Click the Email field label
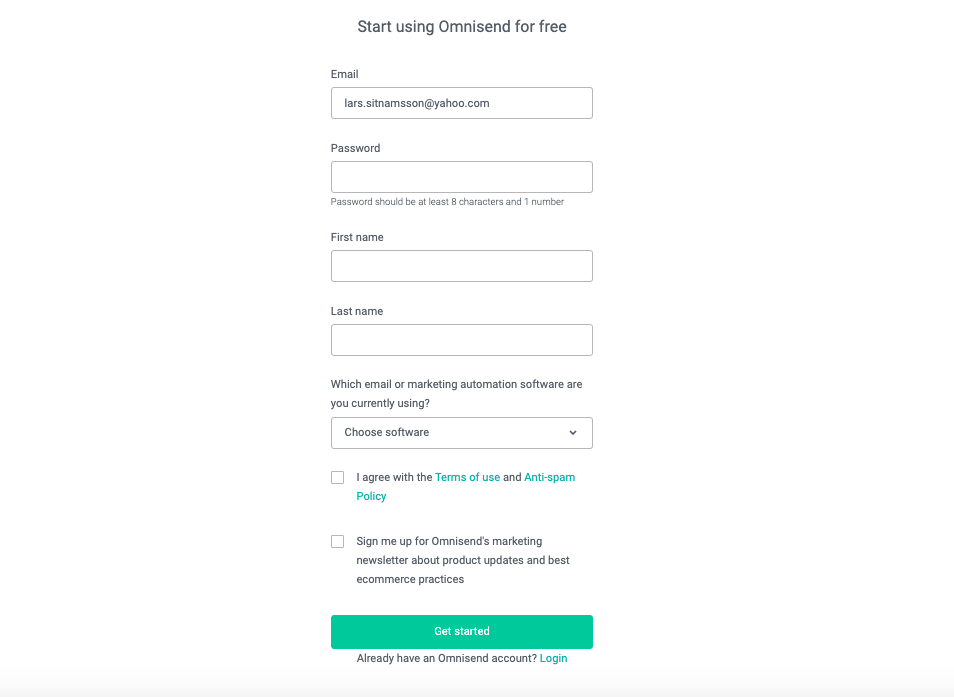This screenshot has height=697, width=954. pyautogui.click(x=345, y=74)
